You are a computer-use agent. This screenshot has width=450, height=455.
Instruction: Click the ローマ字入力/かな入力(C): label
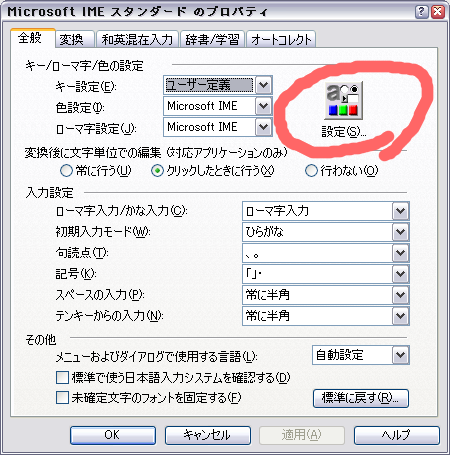coord(121,211)
